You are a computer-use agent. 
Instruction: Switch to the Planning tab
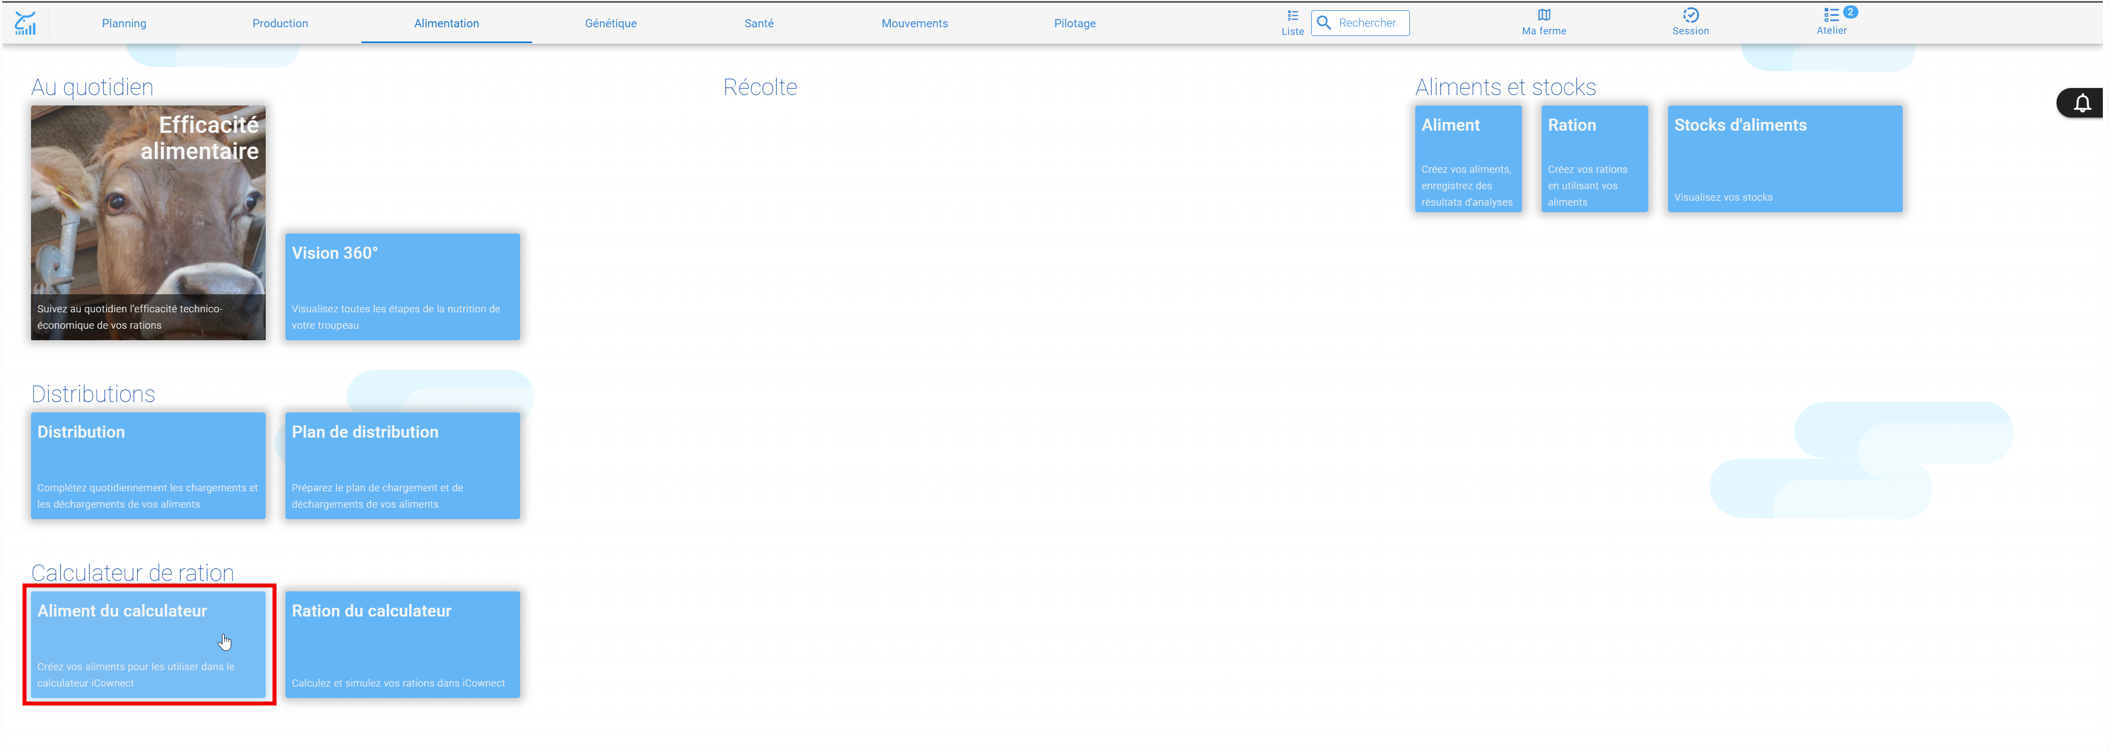pyautogui.click(x=124, y=23)
